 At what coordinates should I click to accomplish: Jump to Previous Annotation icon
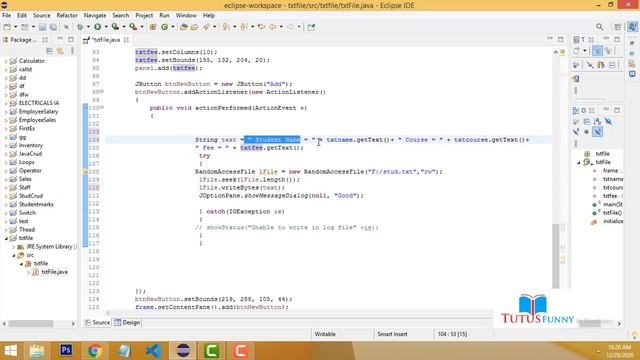(x=244, y=27)
